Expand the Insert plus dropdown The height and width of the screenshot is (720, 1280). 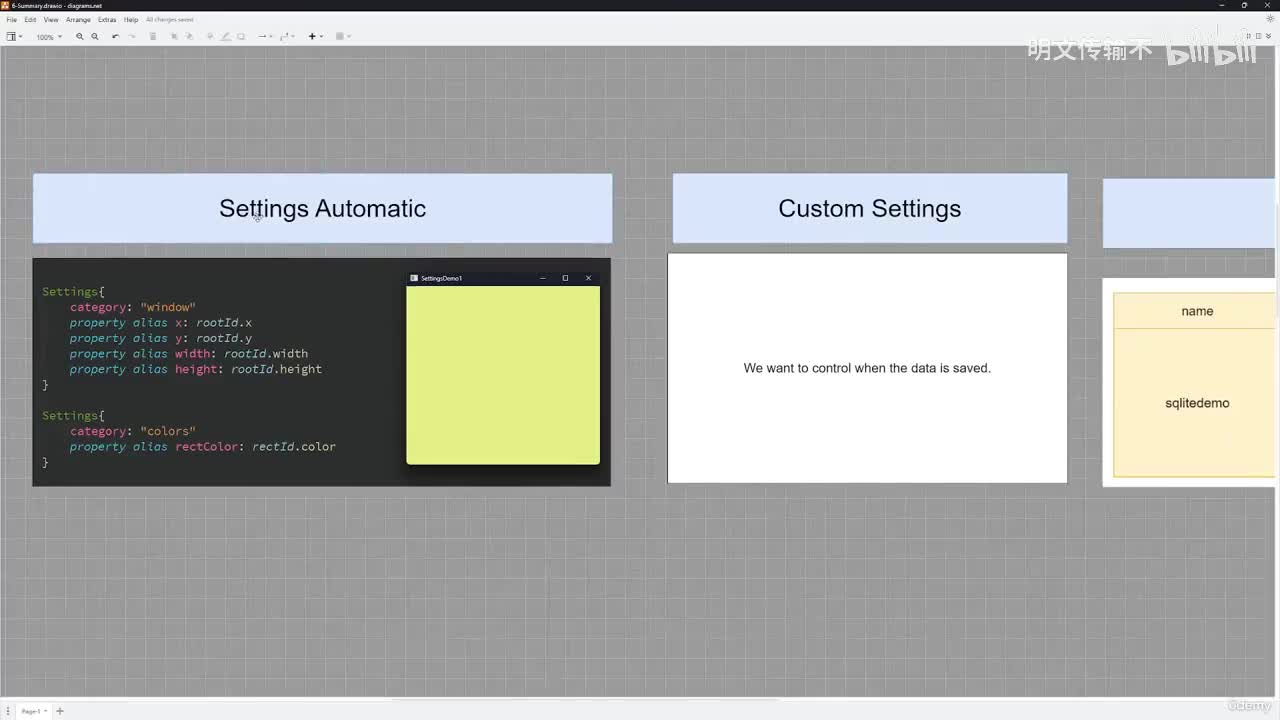coord(314,37)
